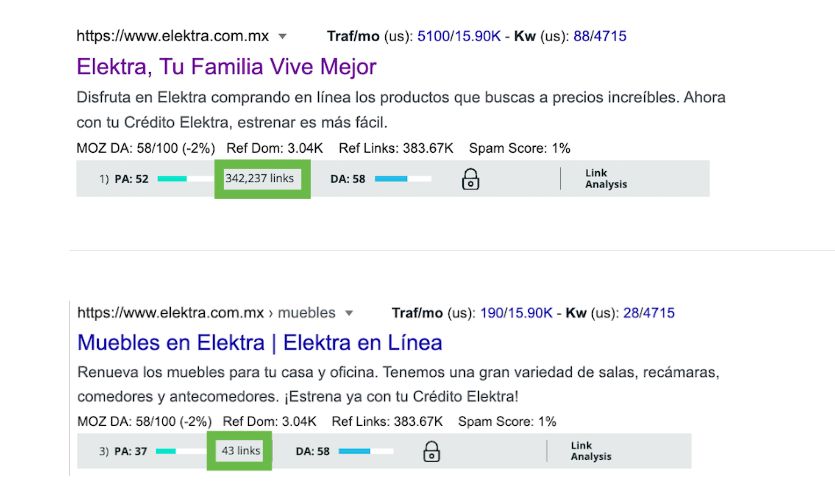Click the MOZ DA: 58/100 (-2%) text under the first result

tap(146, 148)
